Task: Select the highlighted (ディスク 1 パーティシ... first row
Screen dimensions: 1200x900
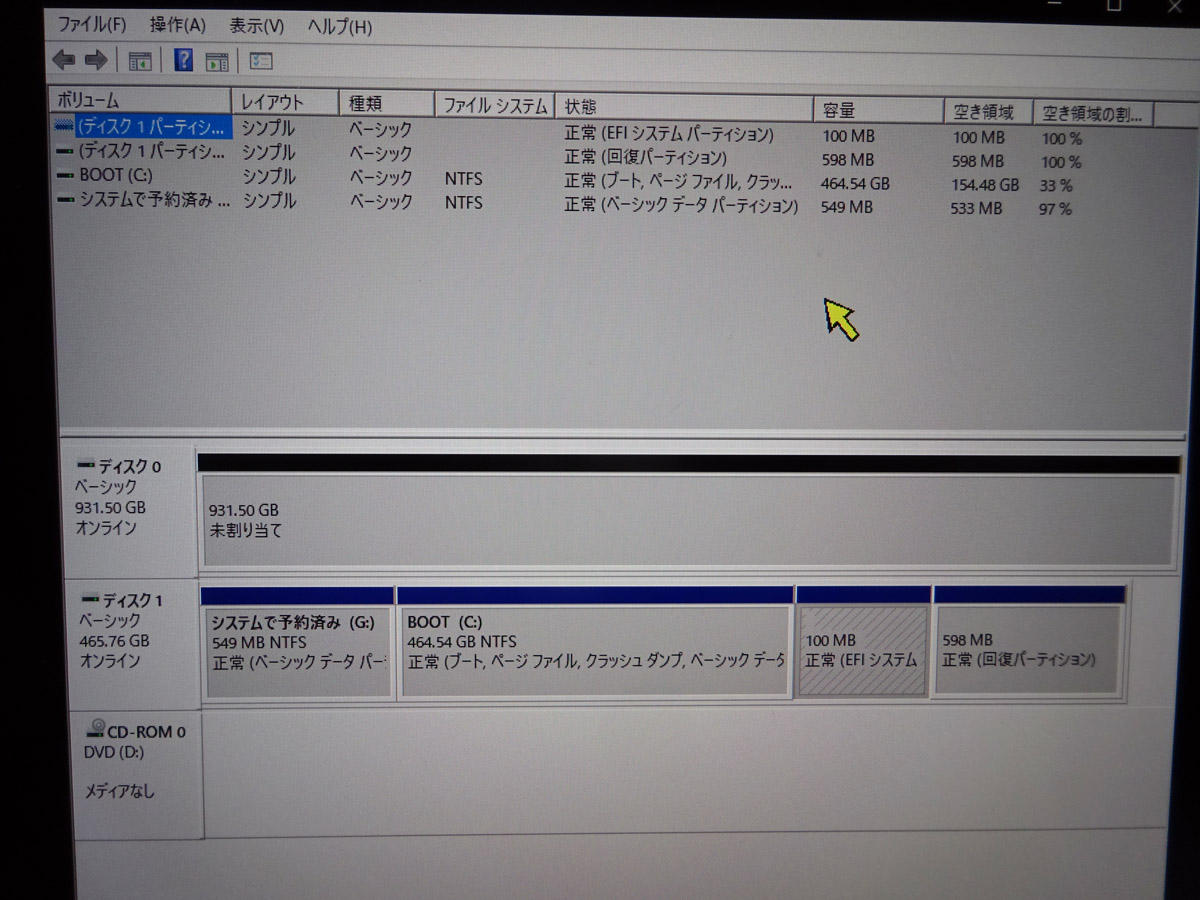Action: click(x=142, y=127)
